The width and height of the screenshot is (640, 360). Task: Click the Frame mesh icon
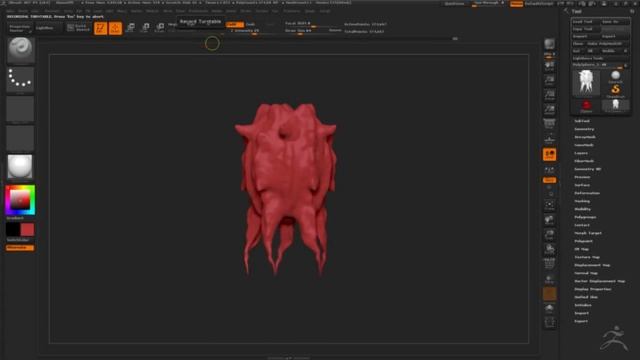pos(549,205)
